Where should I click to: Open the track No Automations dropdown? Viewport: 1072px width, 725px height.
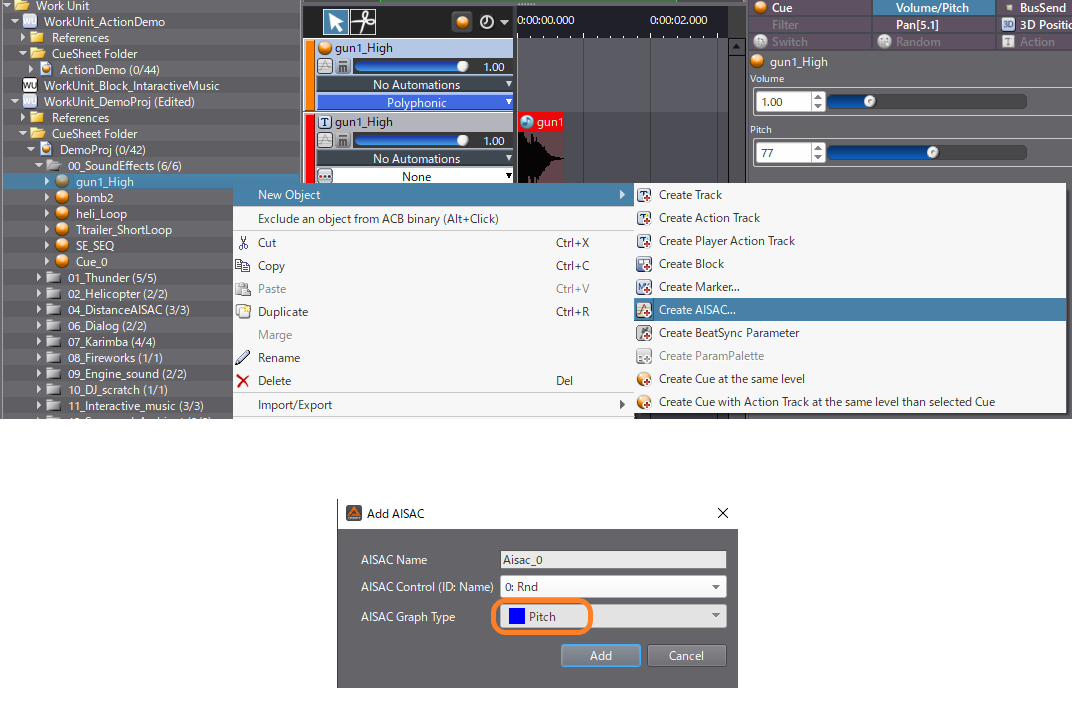click(x=415, y=158)
